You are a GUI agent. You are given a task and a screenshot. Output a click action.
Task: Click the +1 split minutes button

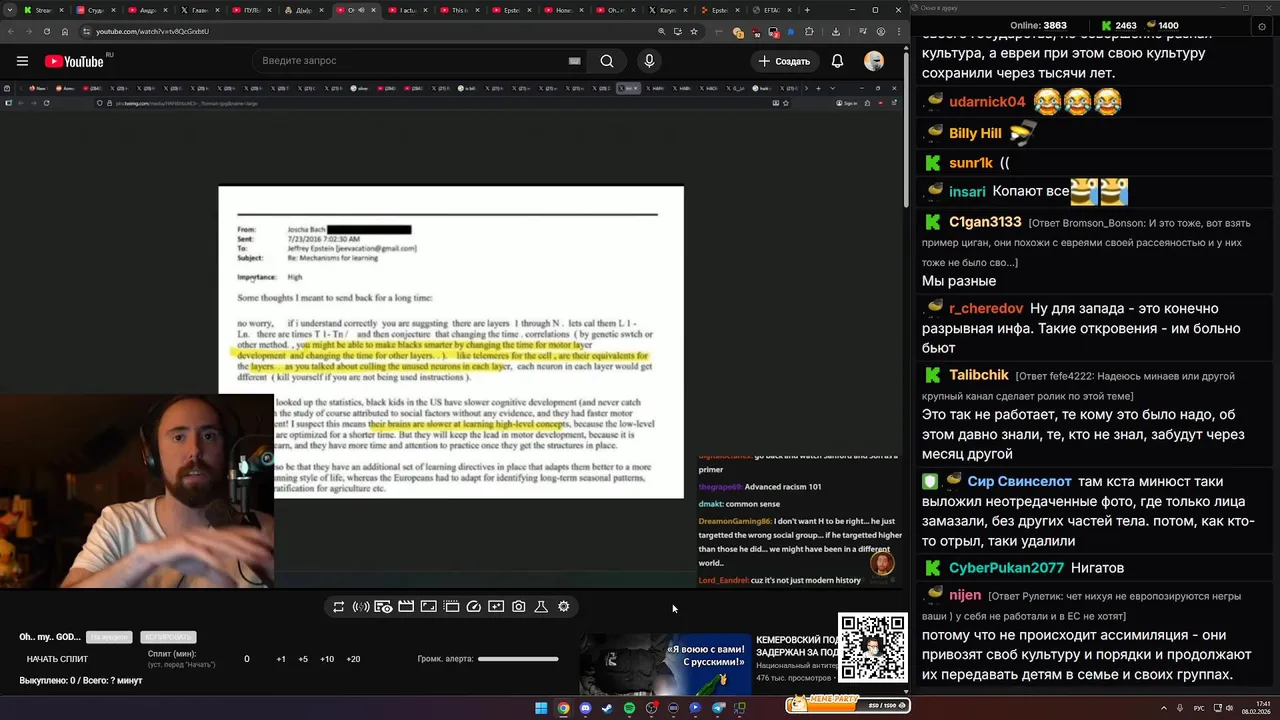click(x=281, y=659)
